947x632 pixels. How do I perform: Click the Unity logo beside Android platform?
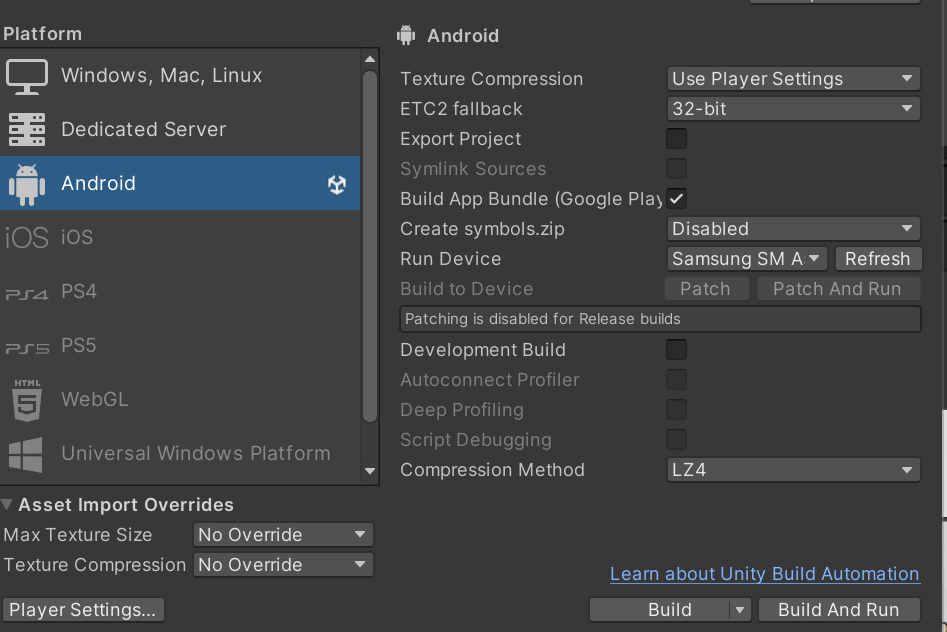(x=337, y=184)
